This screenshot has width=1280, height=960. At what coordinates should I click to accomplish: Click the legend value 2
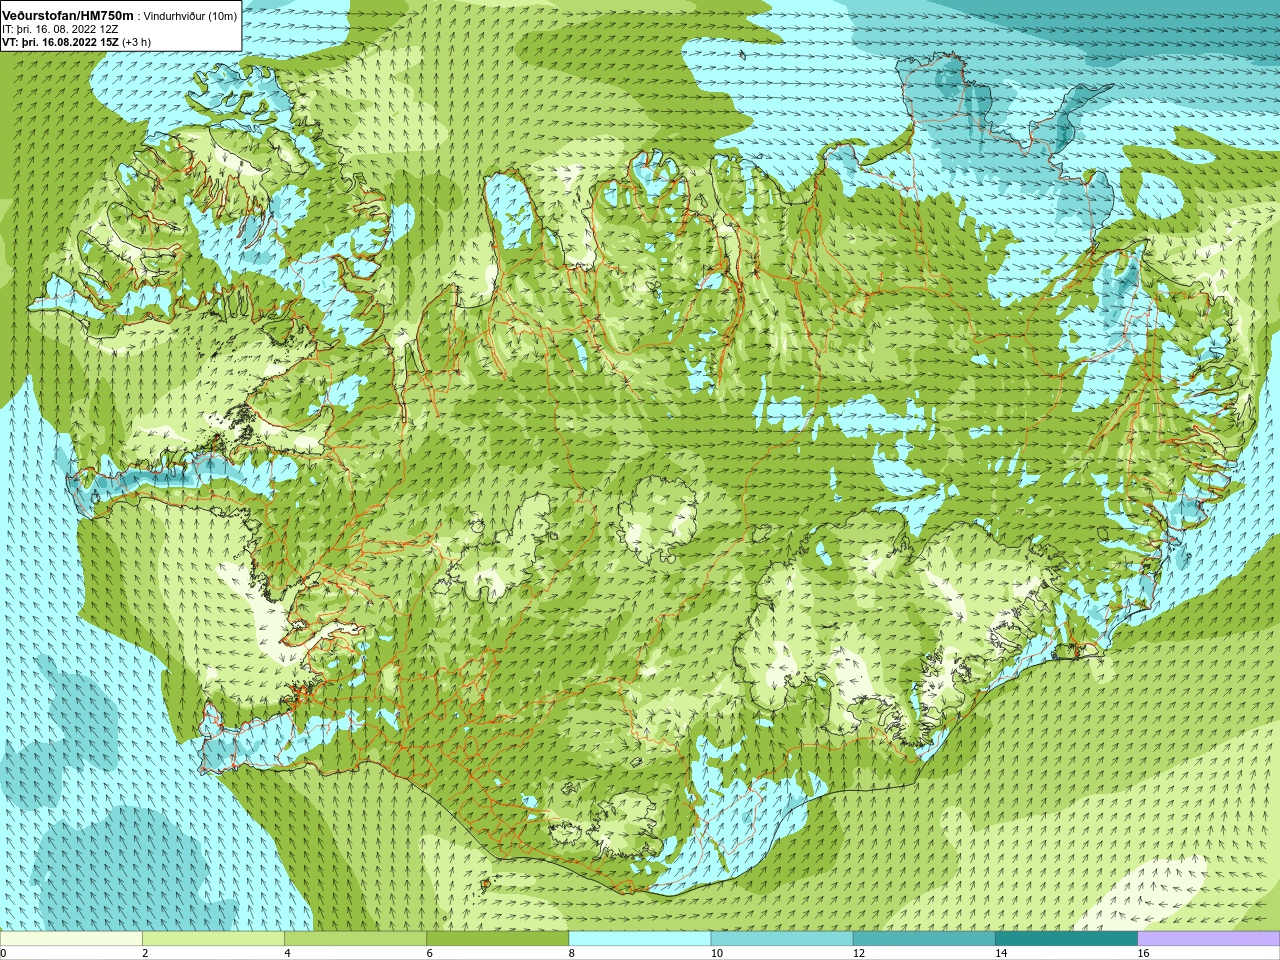point(145,953)
